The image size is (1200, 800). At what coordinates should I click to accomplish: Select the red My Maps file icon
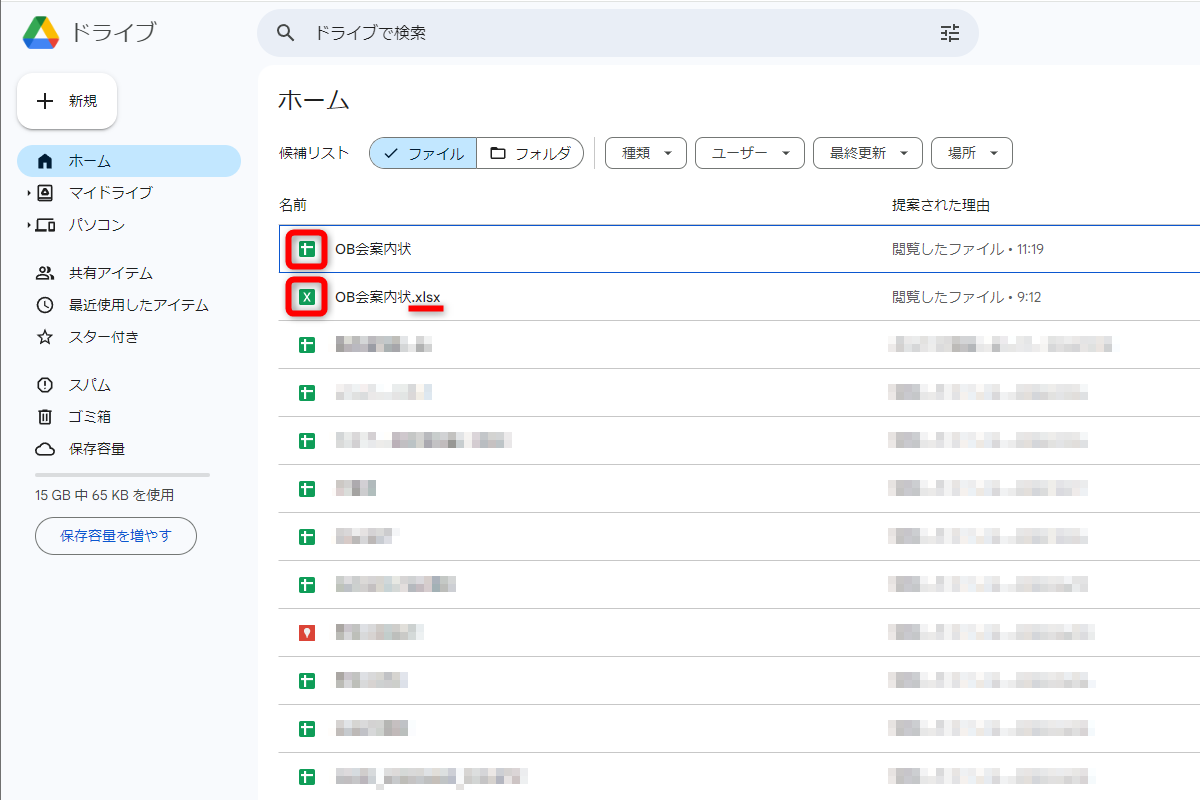306,632
